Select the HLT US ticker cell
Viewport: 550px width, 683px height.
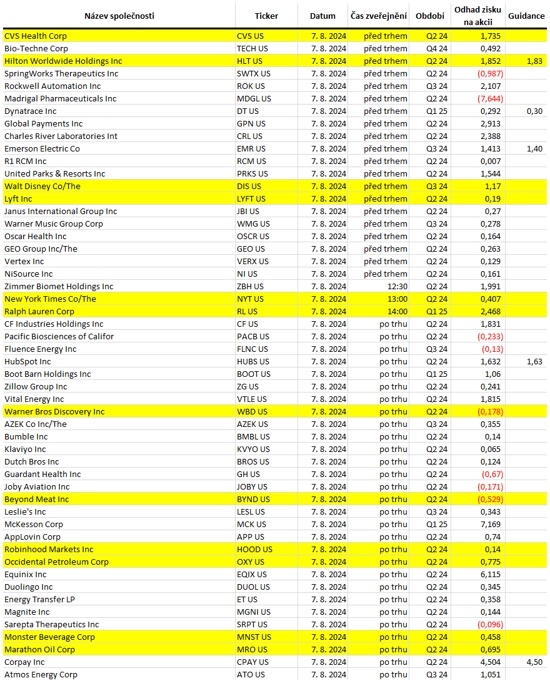click(x=266, y=61)
